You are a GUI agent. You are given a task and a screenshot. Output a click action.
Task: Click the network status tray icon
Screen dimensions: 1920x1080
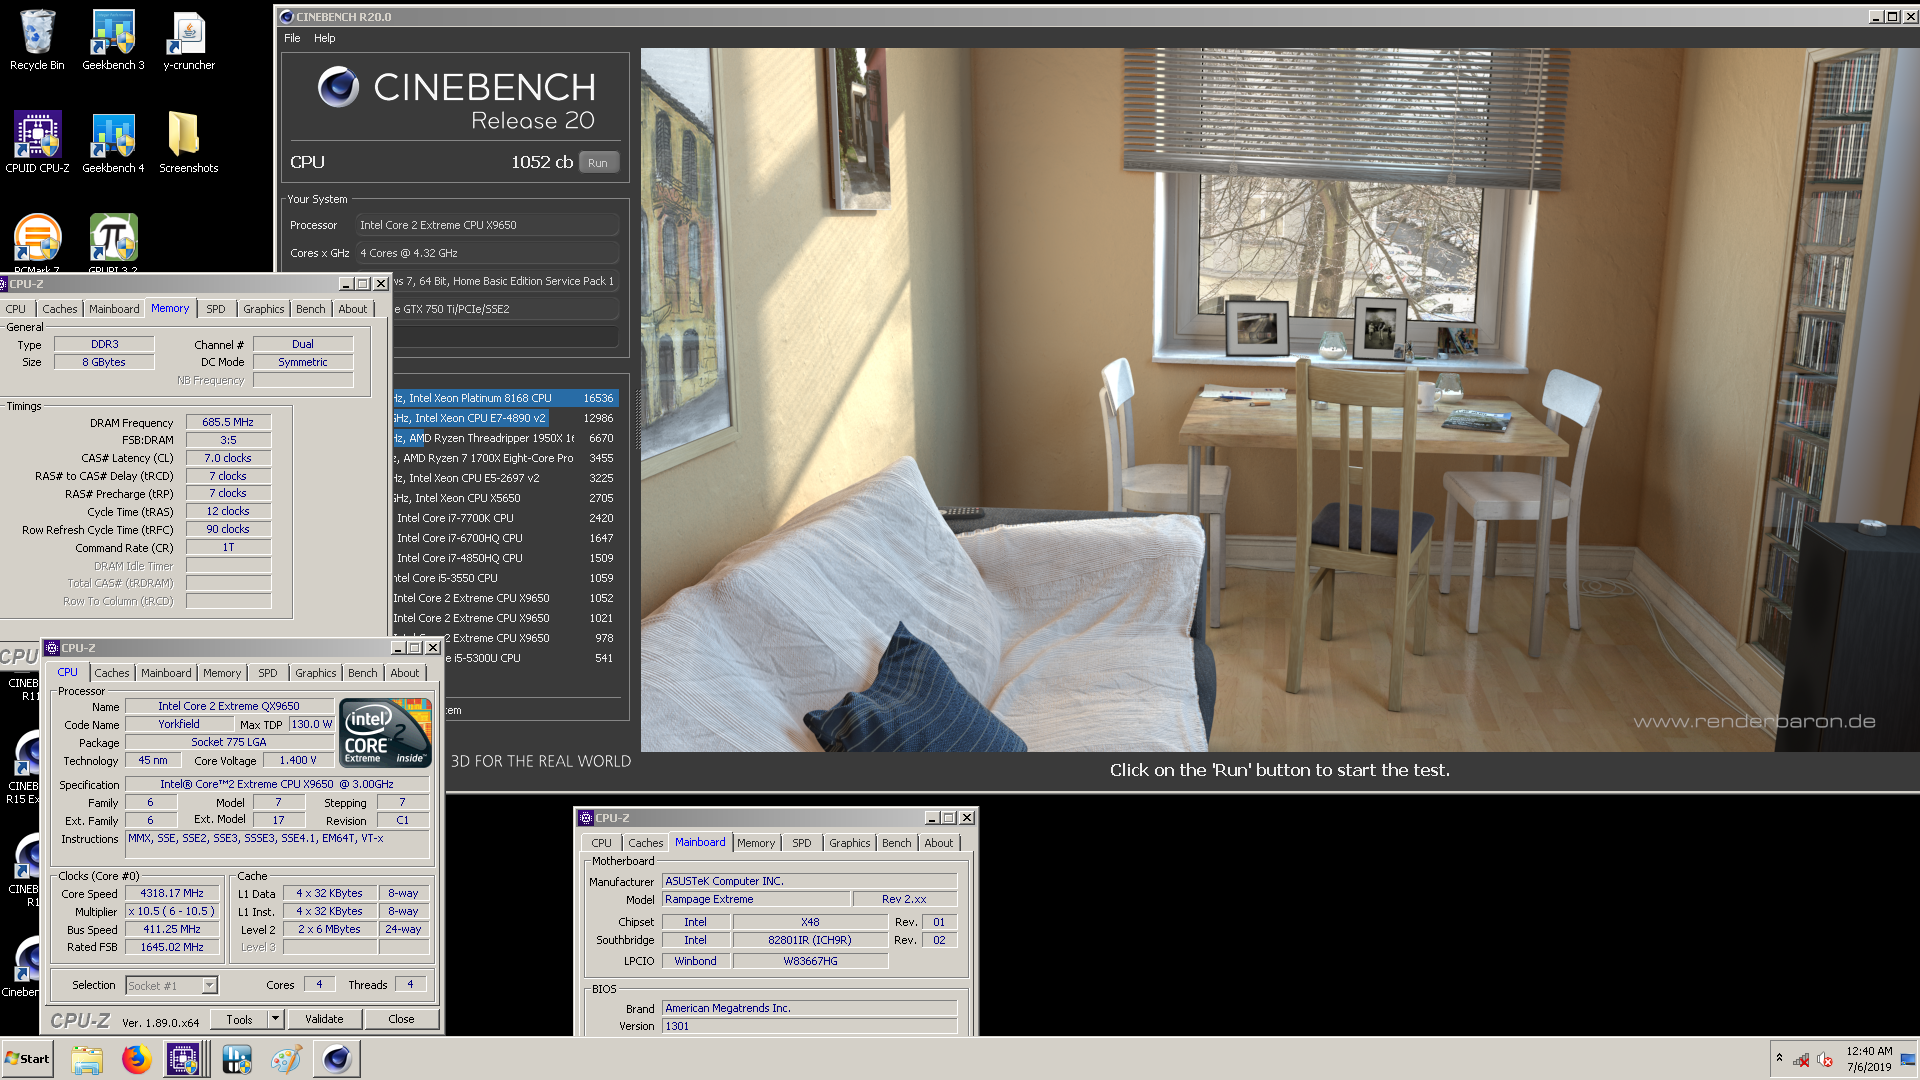click(1800, 1060)
